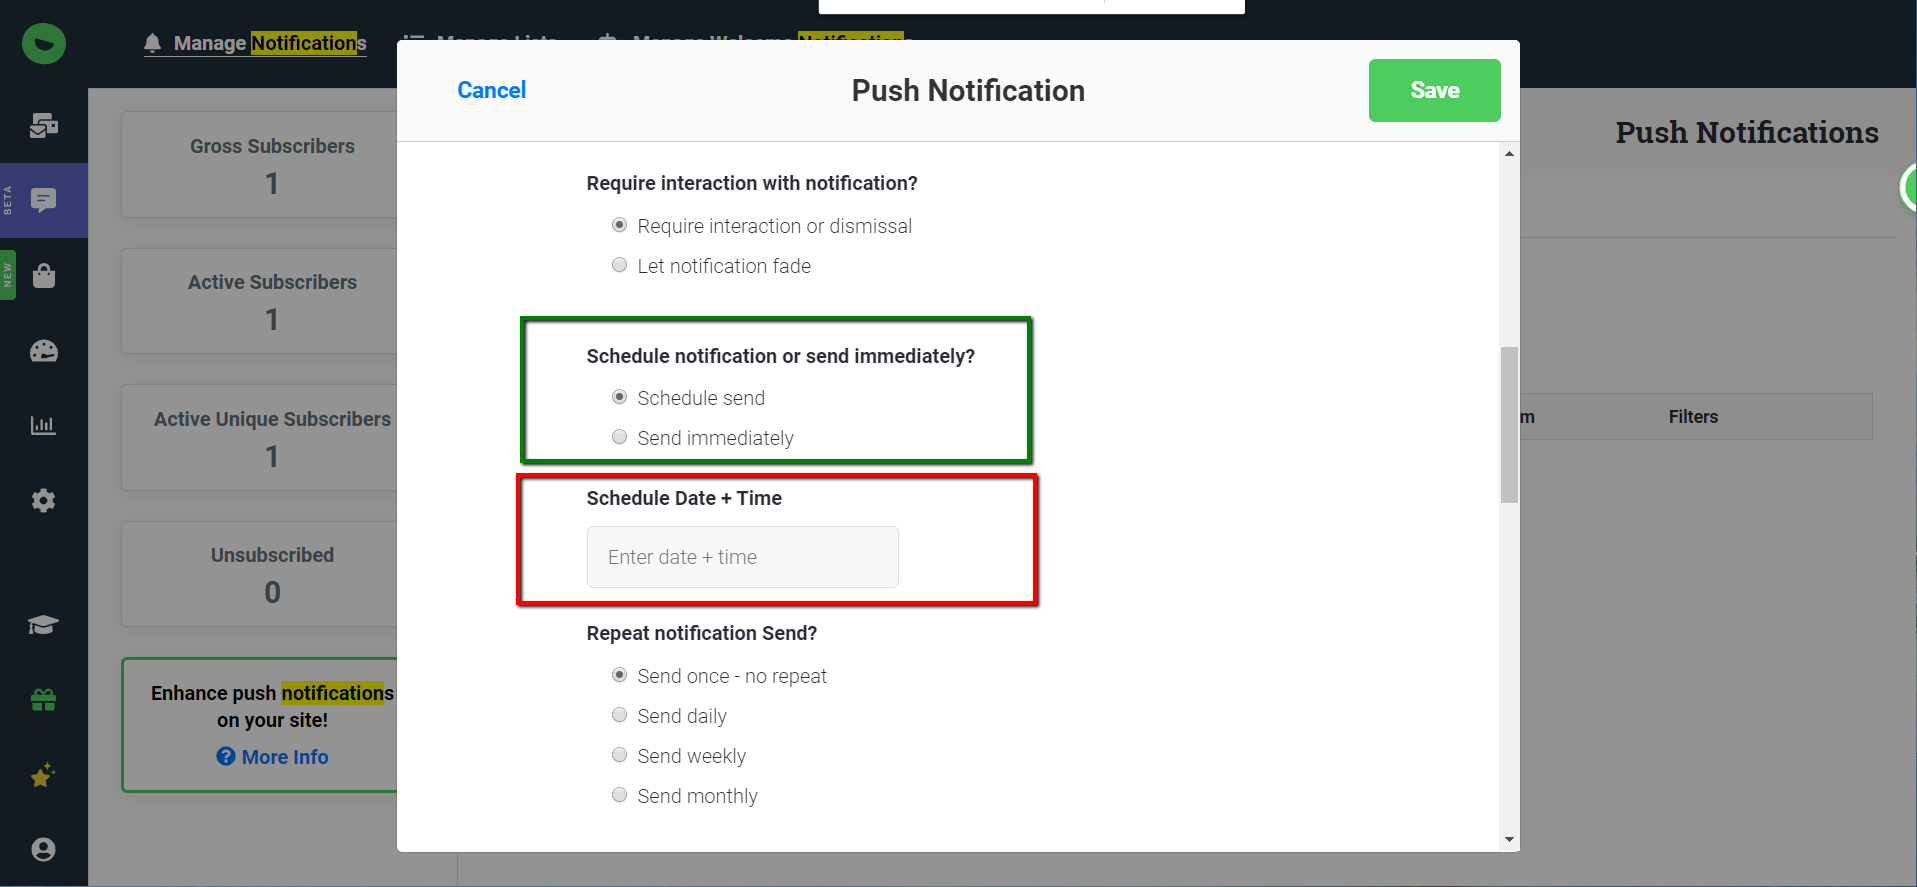The height and width of the screenshot is (887, 1917).
Task: Click the dialog scrollbar up arrow
Action: [1509, 153]
